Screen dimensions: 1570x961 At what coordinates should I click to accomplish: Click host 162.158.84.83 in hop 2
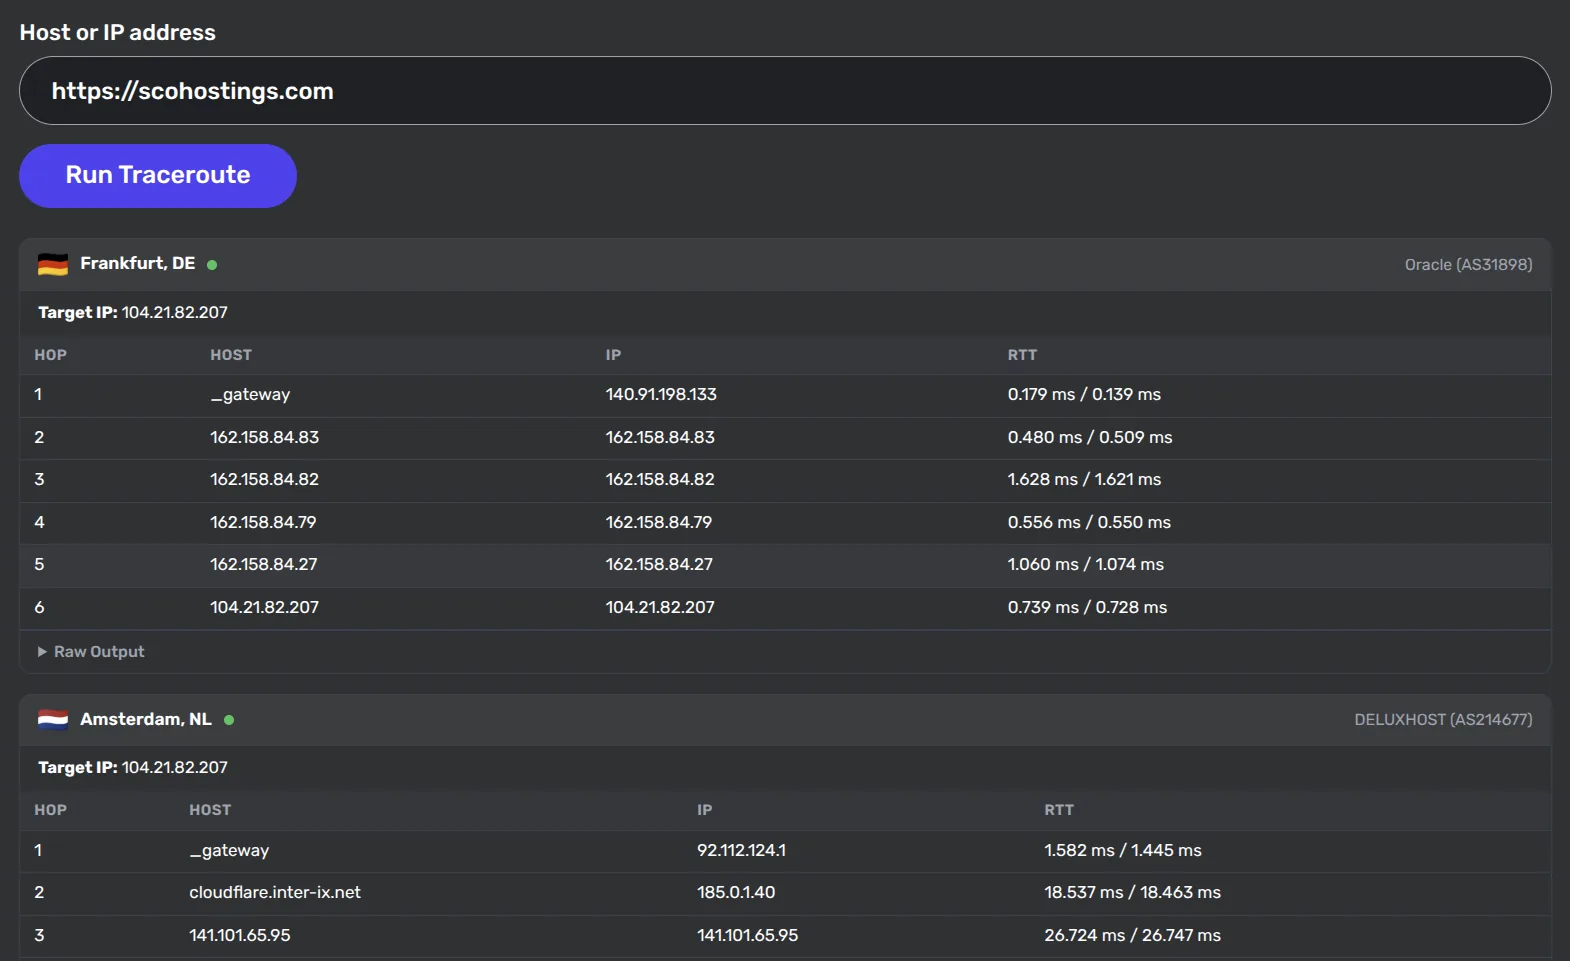tap(265, 438)
